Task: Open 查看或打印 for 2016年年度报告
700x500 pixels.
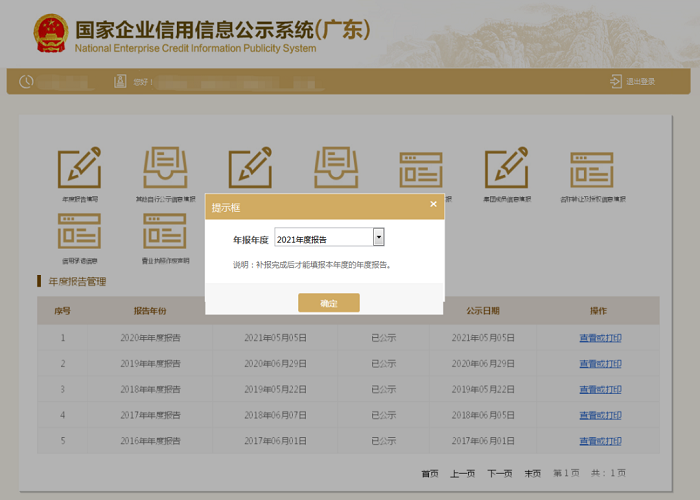Action: pyautogui.click(x=600, y=441)
